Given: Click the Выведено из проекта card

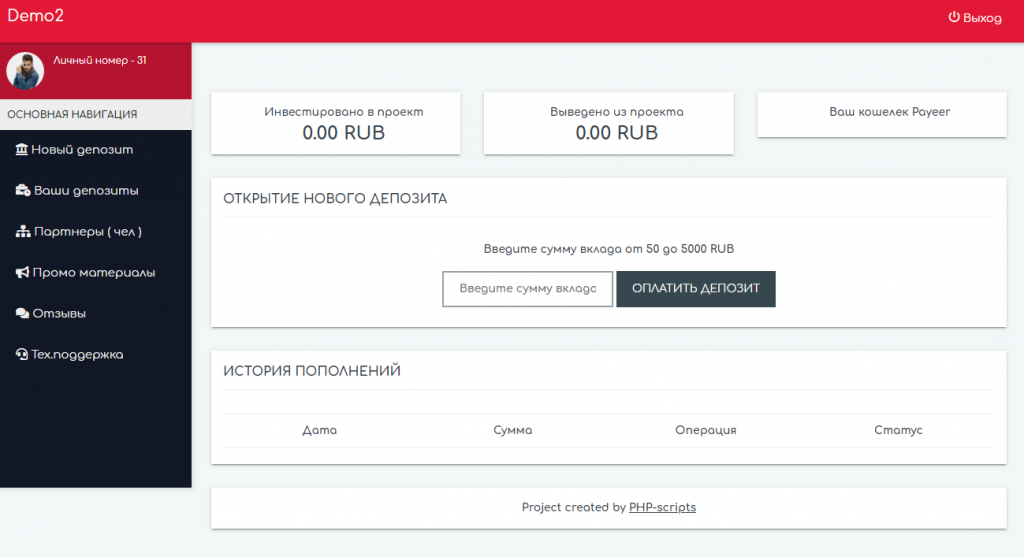Looking at the screenshot, I should [x=609, y=123].
